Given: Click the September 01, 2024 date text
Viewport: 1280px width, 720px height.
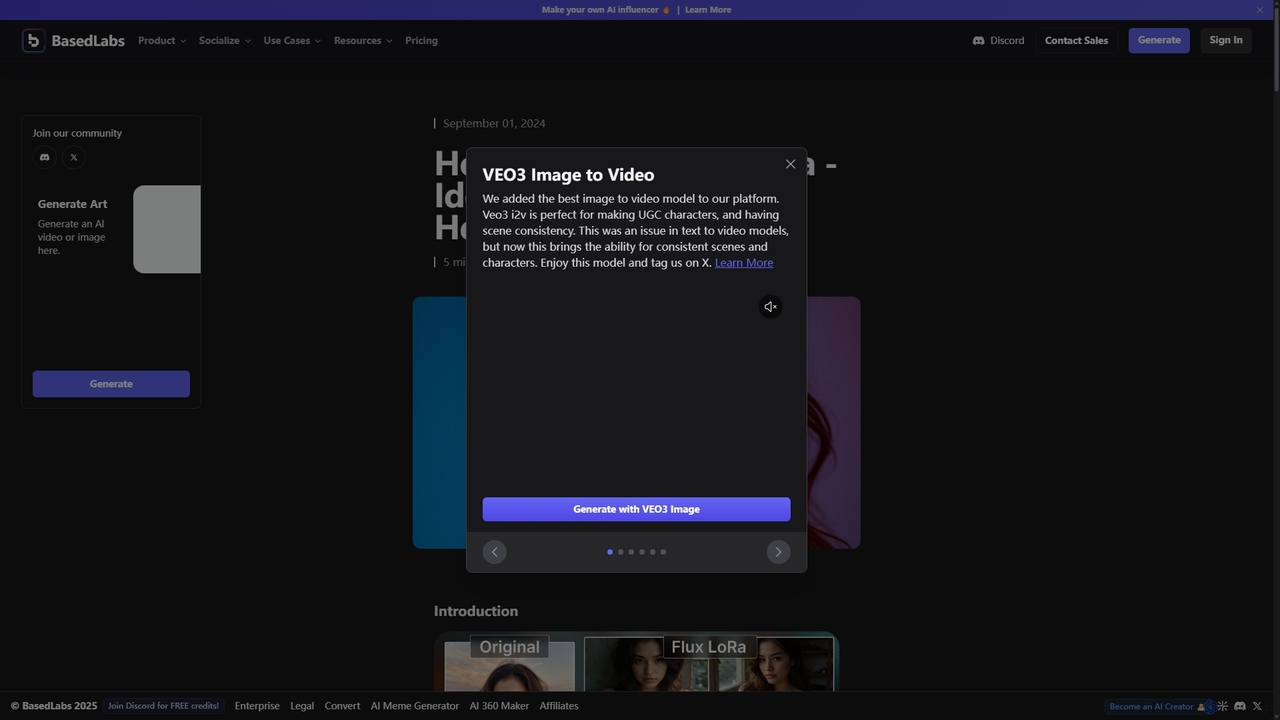Looking at the screenshot, I should 494,124.
